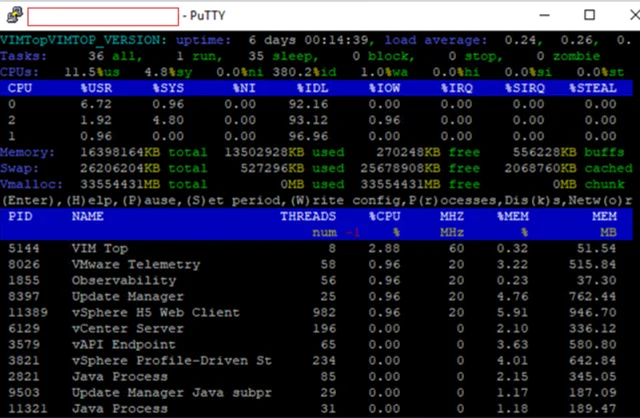
Task: Click the PuTTY application icon in title bar
Action: pos(15,15)
